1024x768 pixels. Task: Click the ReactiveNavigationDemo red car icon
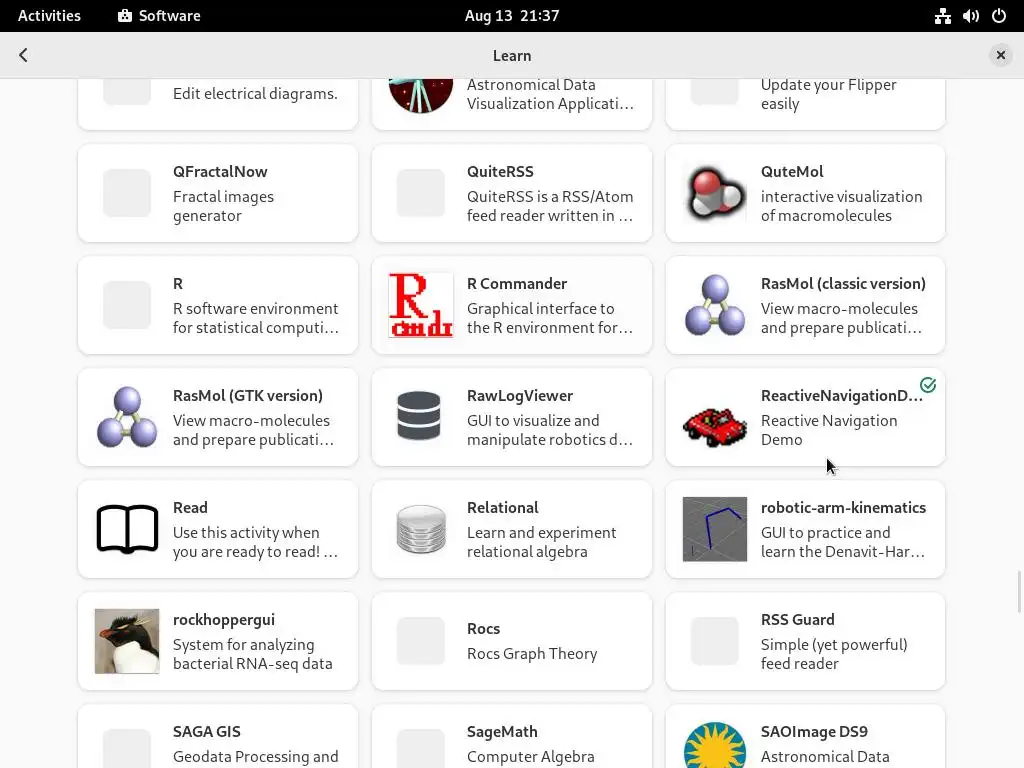[x=714, y=426]
